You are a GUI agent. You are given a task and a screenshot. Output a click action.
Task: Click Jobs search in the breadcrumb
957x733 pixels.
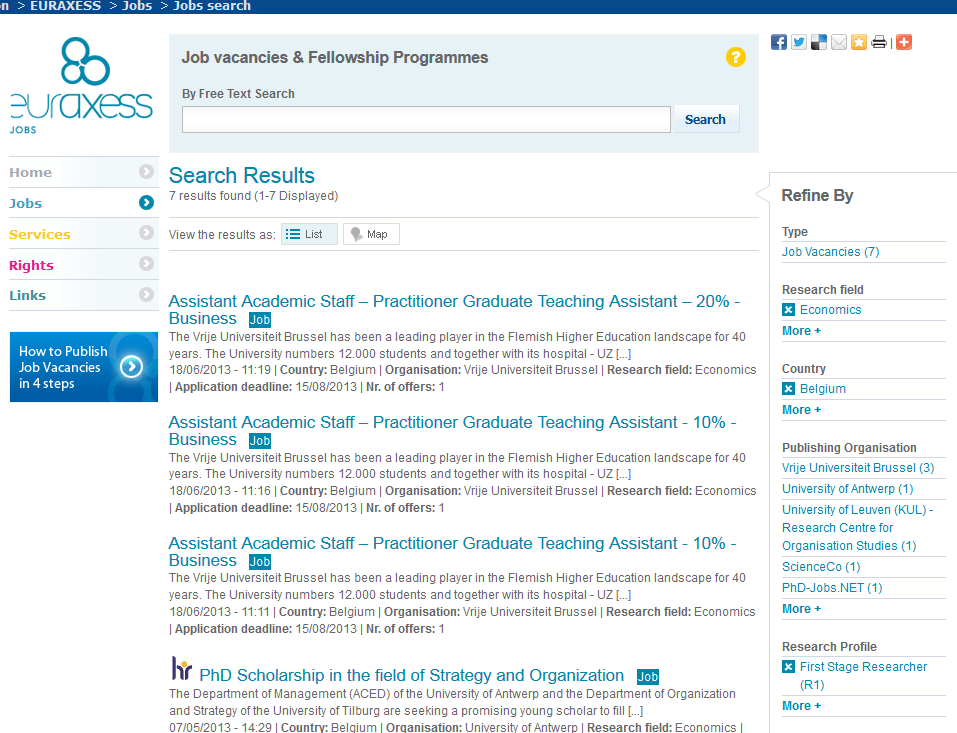click(212, 6)
